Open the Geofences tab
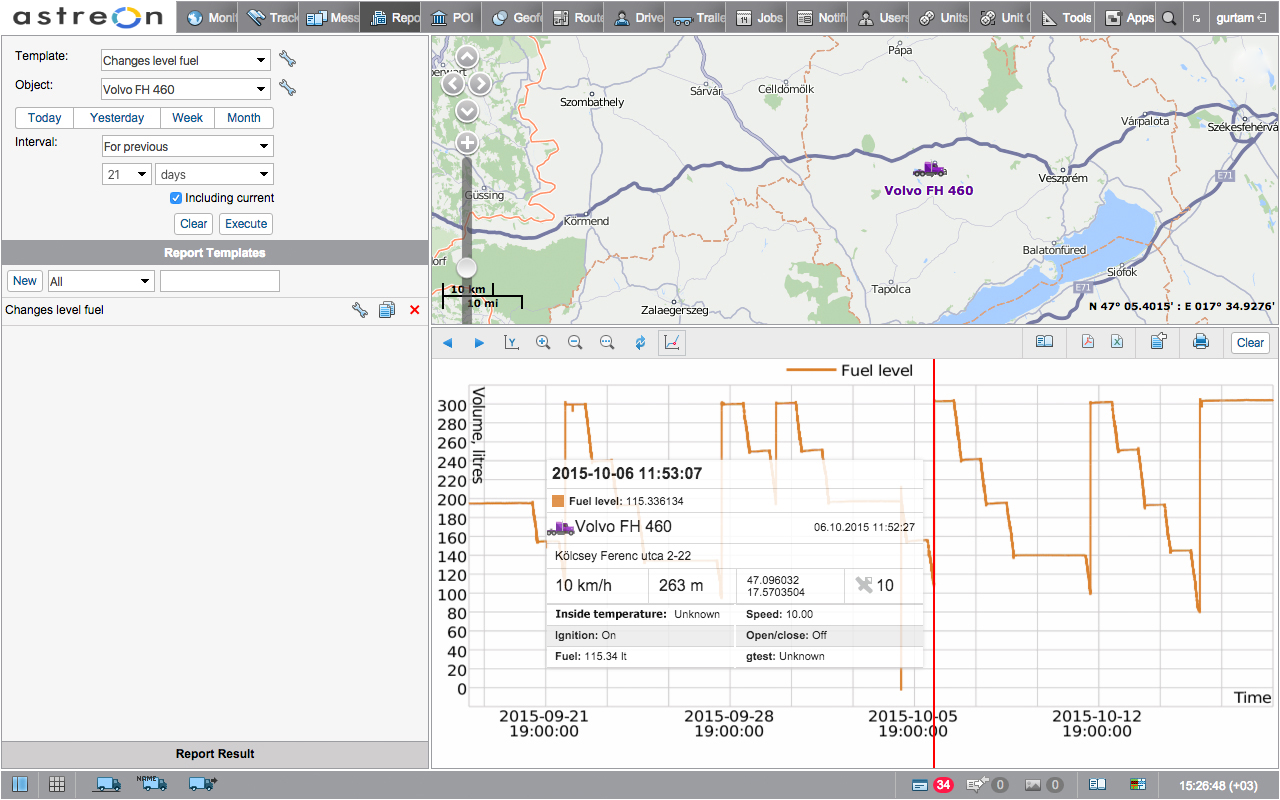 pos(514,18)
